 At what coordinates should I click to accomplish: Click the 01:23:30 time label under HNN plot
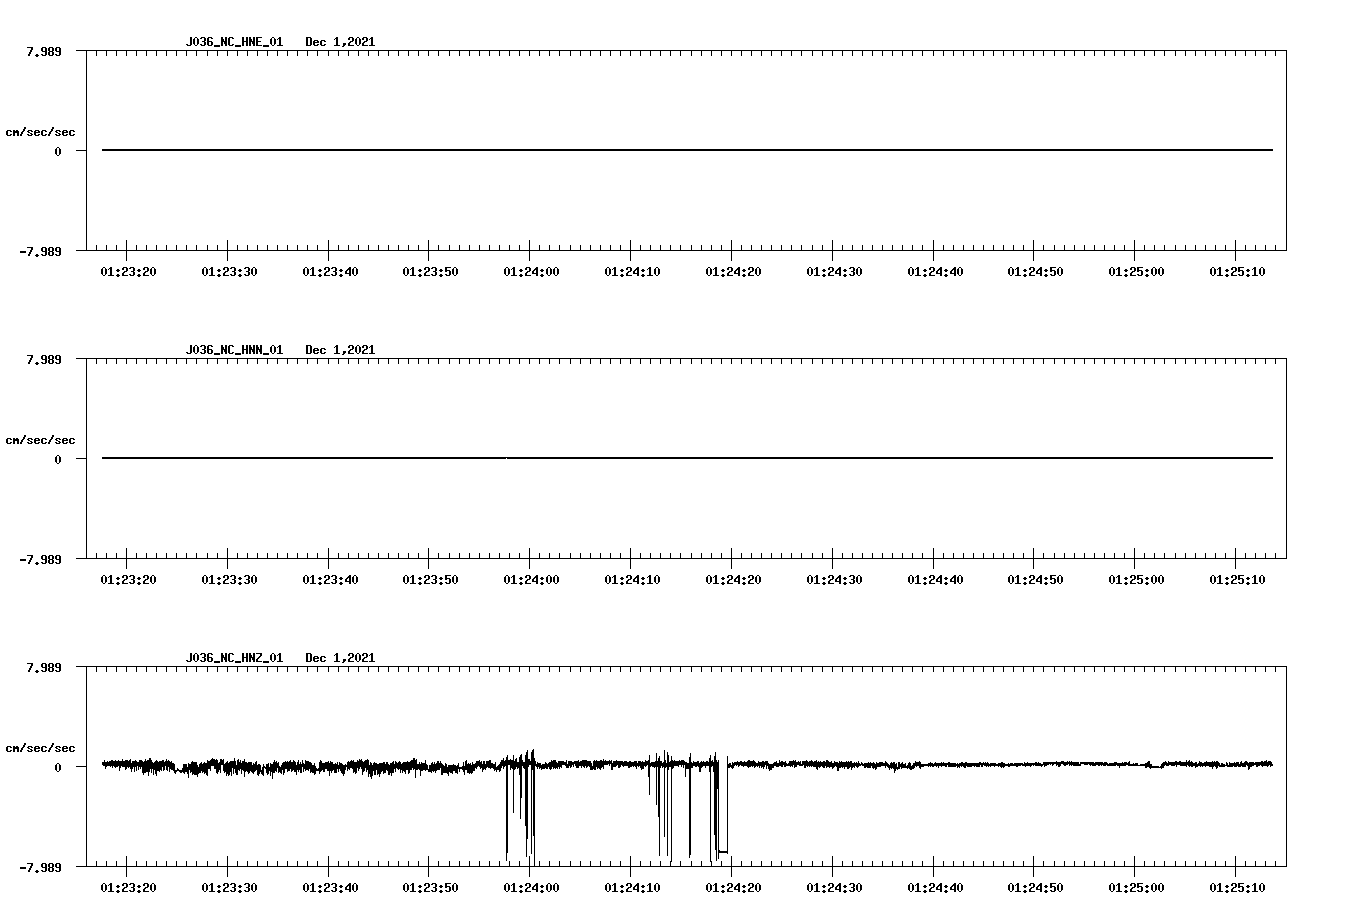[x=229, y=580]
